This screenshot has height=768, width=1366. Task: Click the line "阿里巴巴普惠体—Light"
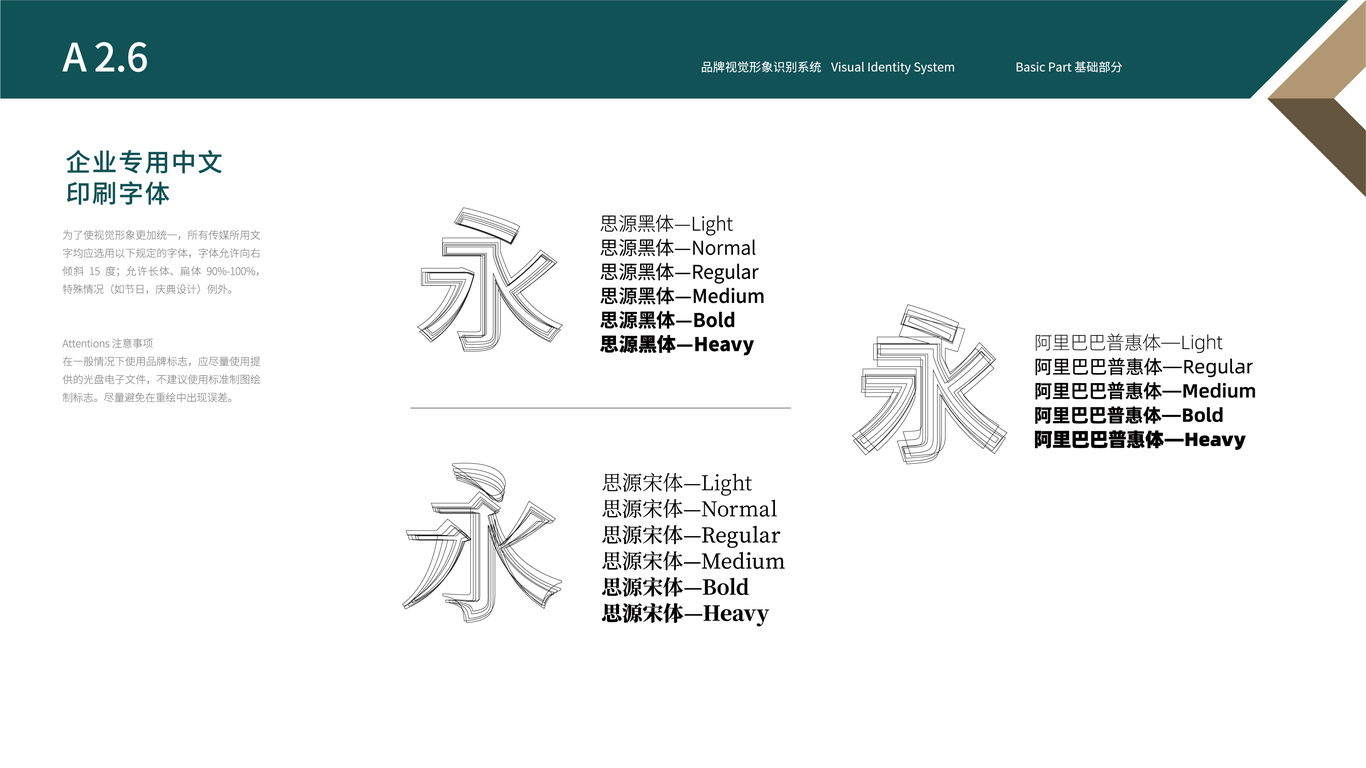(1129, 343)
